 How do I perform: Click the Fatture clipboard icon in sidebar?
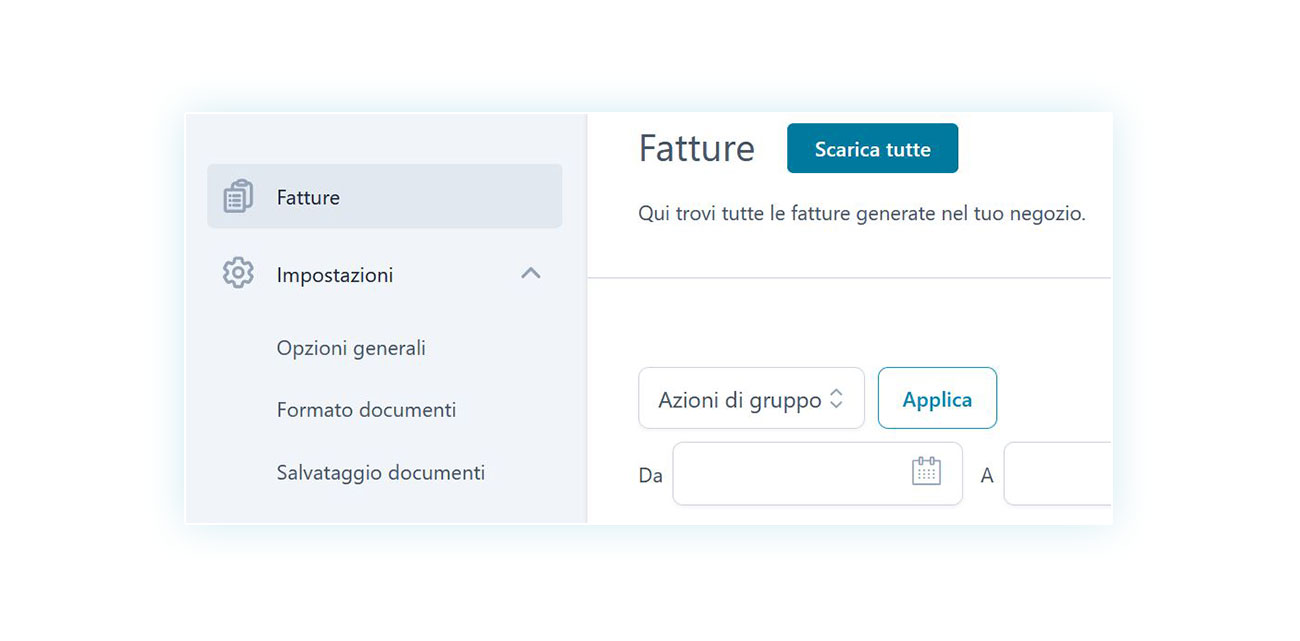point(238,197)
